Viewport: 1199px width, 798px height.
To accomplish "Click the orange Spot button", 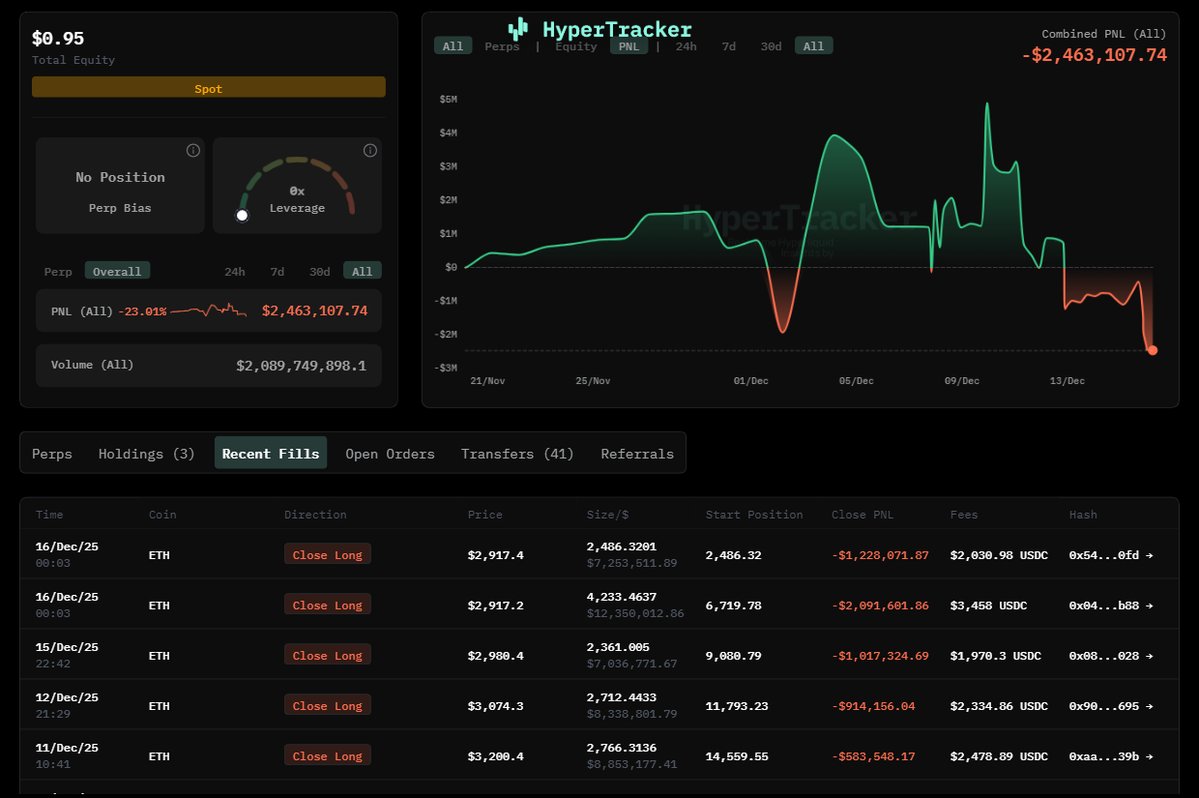I will (208, 88).
